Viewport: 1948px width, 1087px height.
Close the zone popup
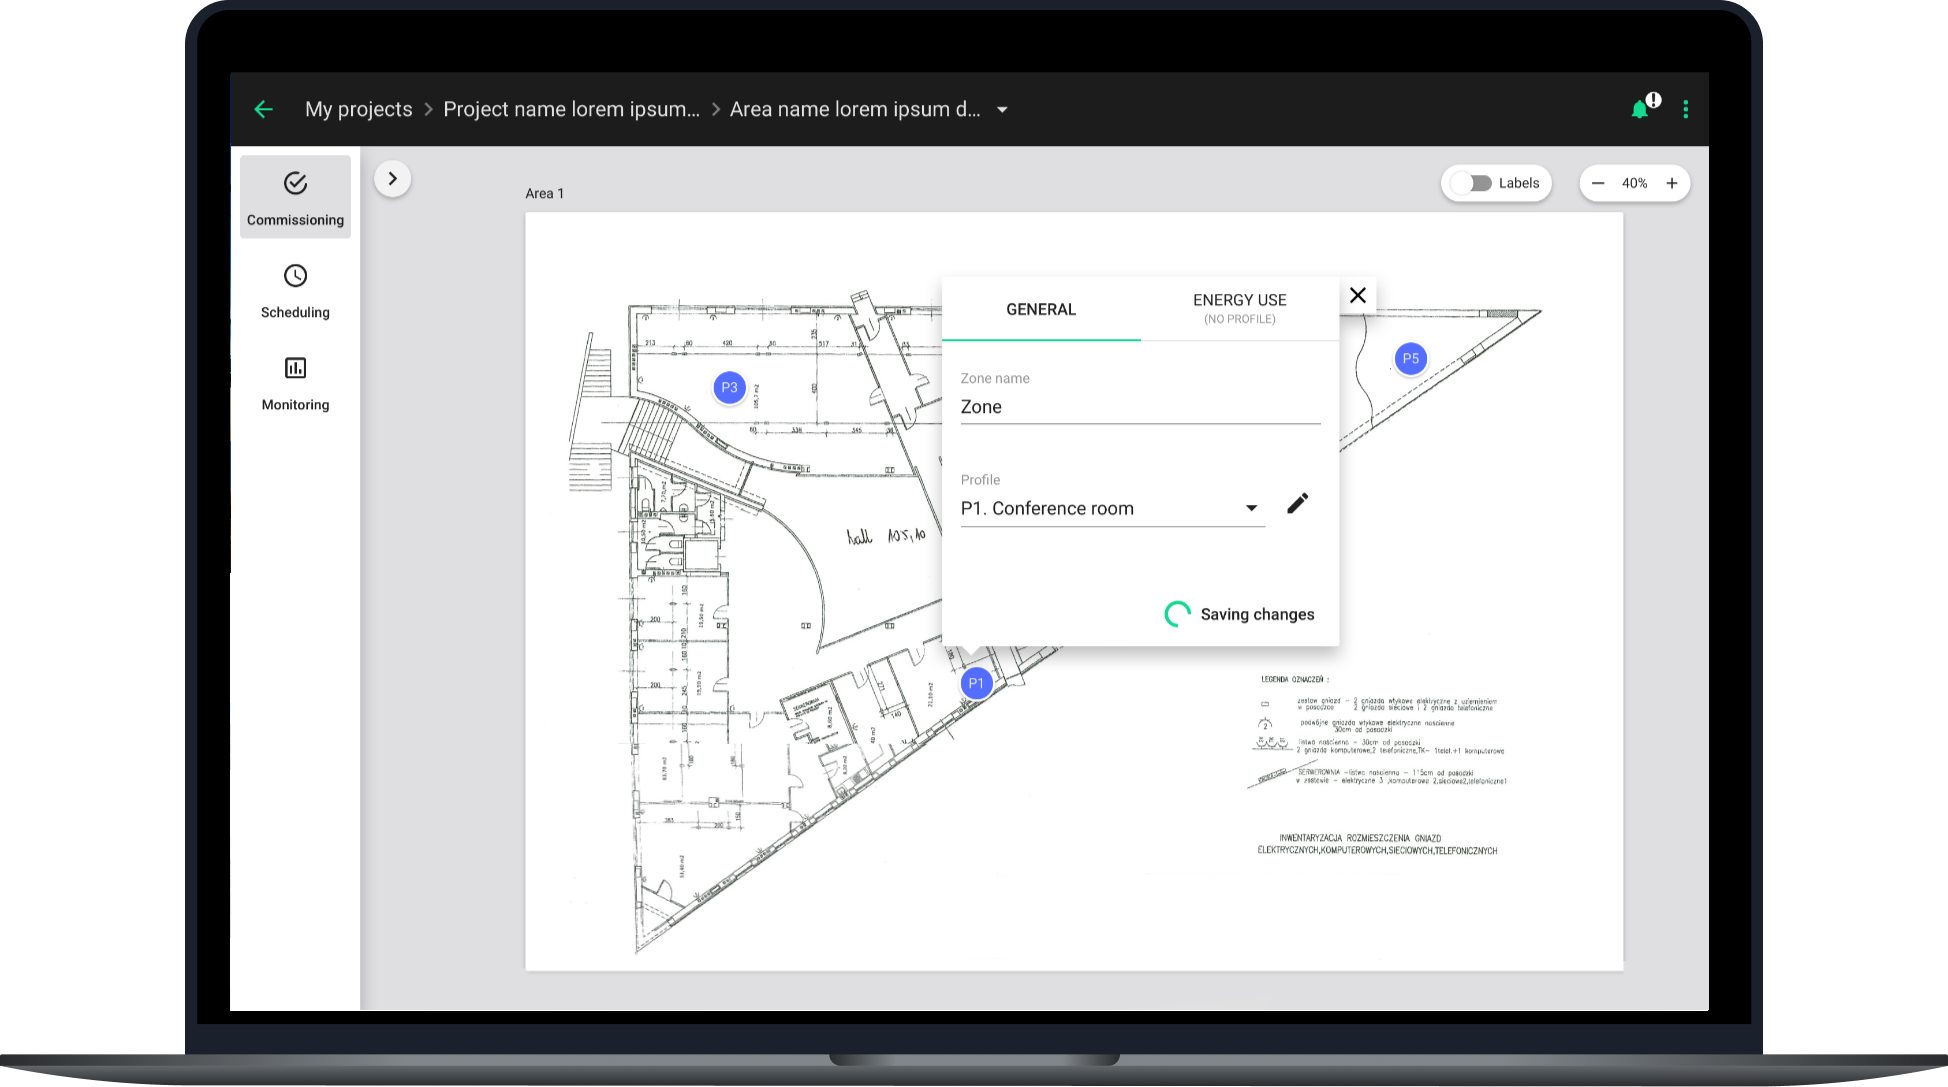(x=1358, y=295)
